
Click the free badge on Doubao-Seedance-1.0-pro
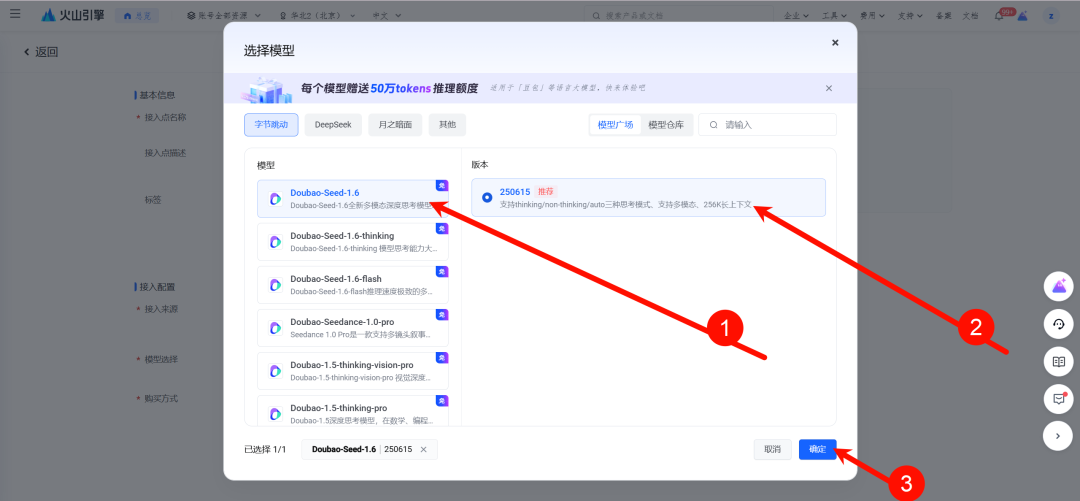[x=442, y=314]
